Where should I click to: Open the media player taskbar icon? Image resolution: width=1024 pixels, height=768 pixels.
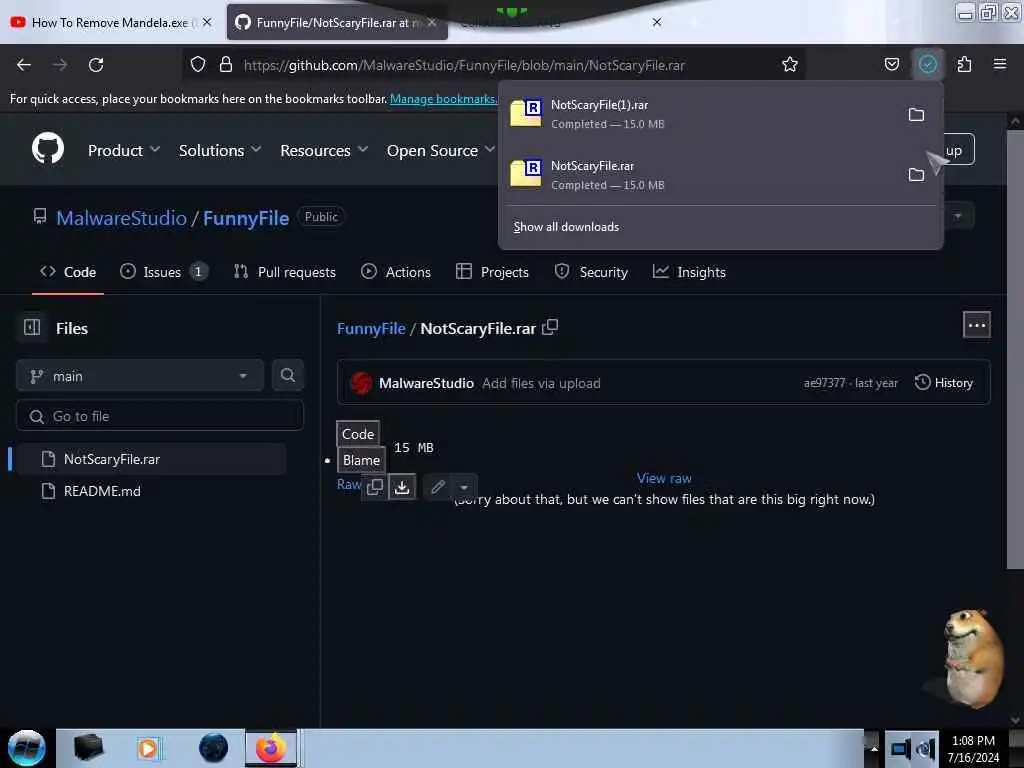click(148, 748)
